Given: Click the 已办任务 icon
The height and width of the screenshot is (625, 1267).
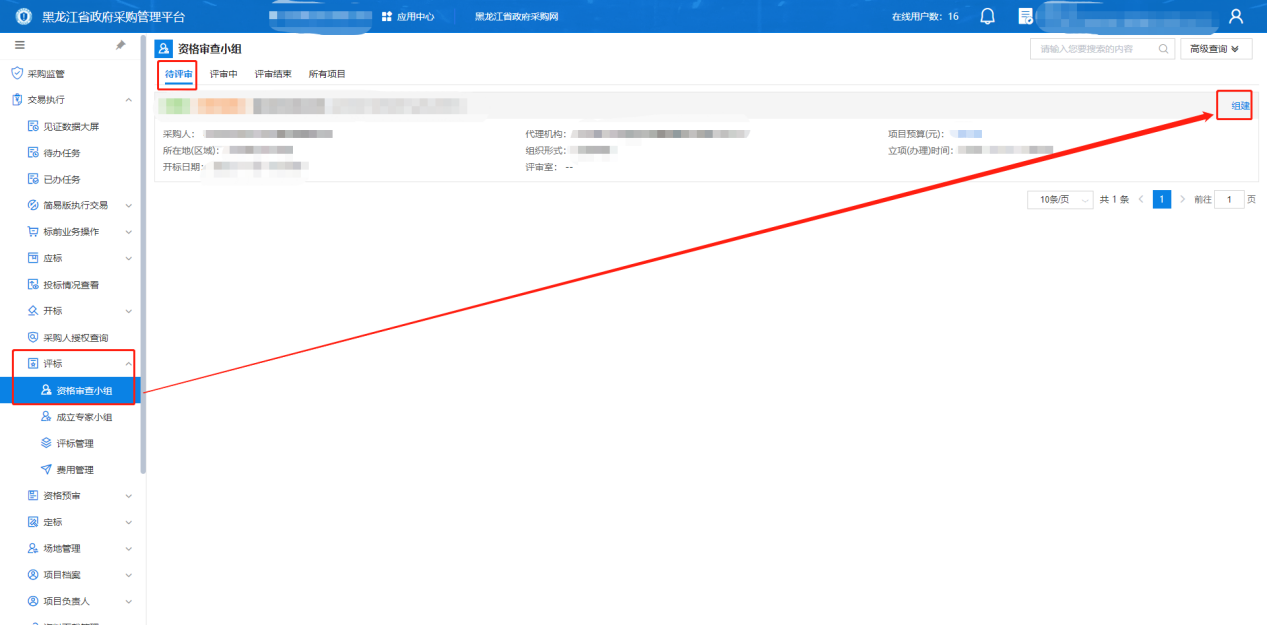Looking at the screenshot, I should tap(33, 179).
